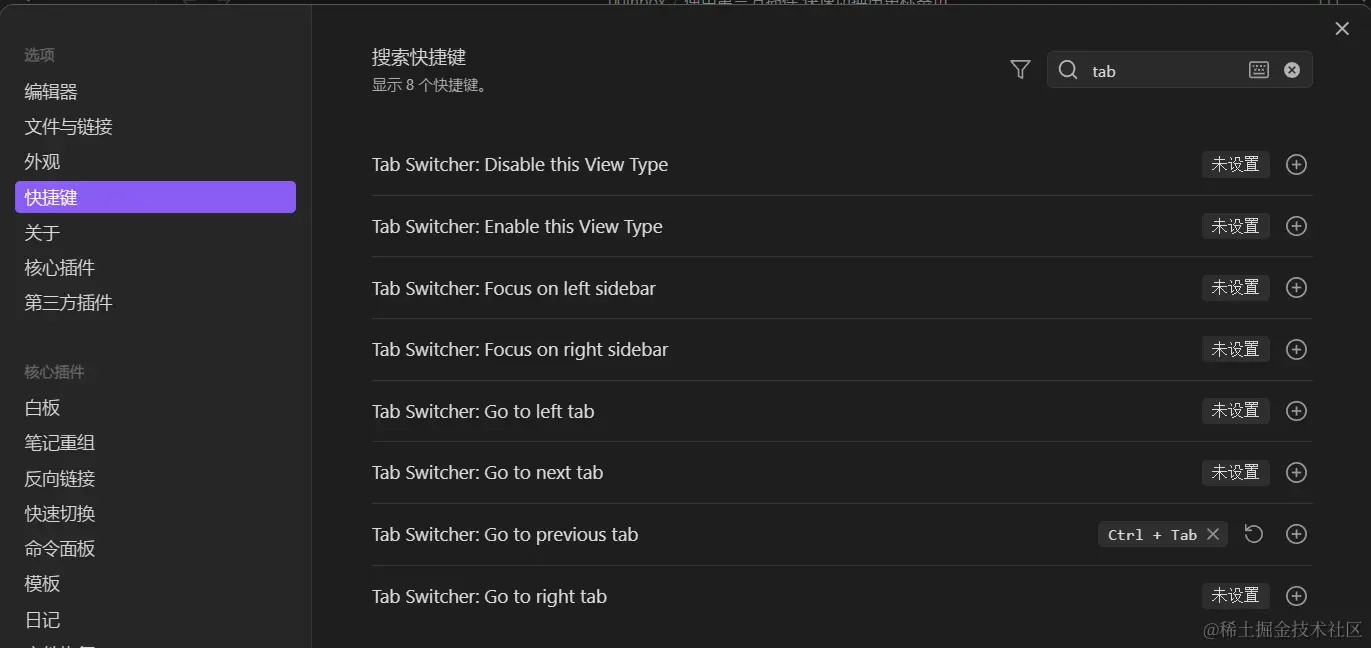
Task: Add hotkey for Tab Switcher: Go to next tab
Action: [1296, 472]
